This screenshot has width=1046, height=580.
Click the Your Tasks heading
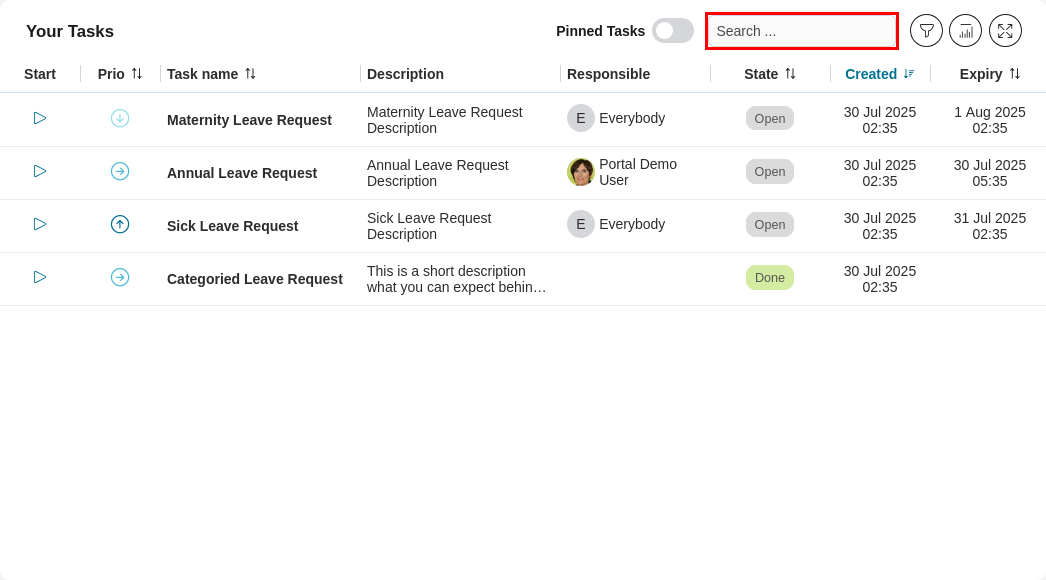click(69, 31)
